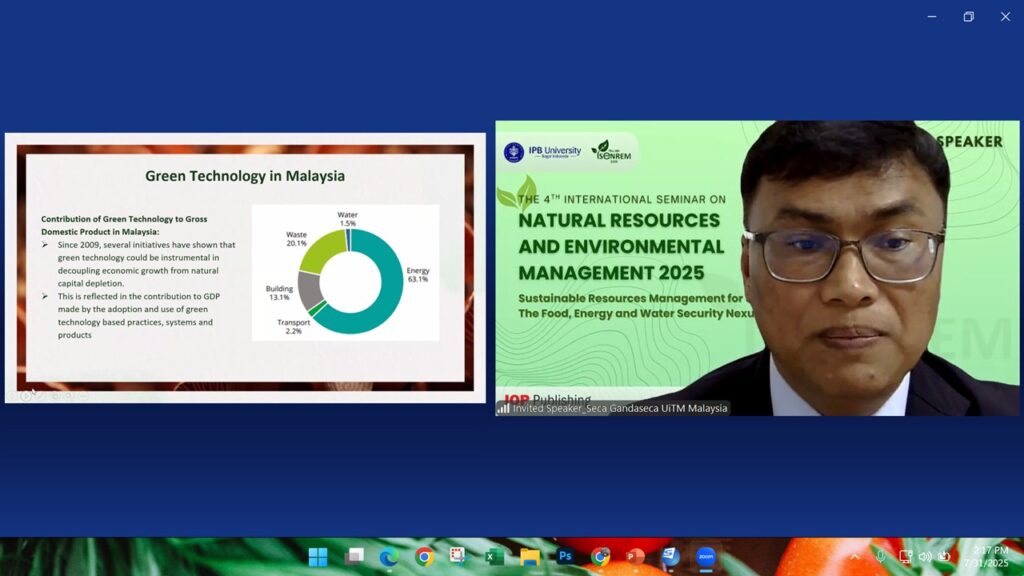Screen dimensions: 1024x576
Task: Click the Invited Speaker name label
Action: point(619,408)
